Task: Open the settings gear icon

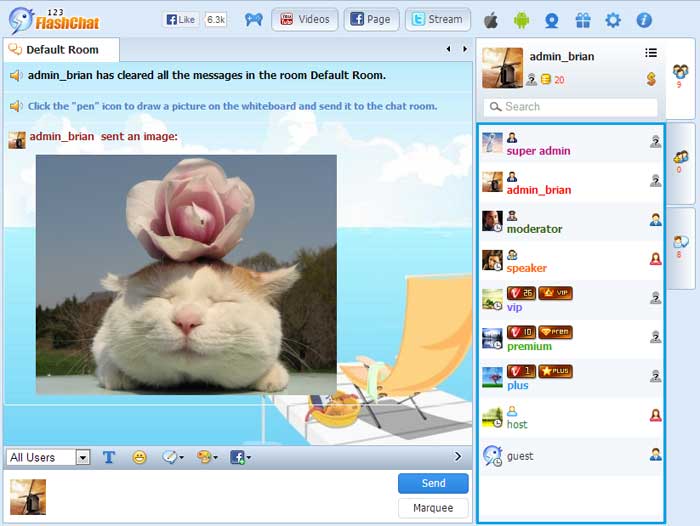Action: pos(613,20)
